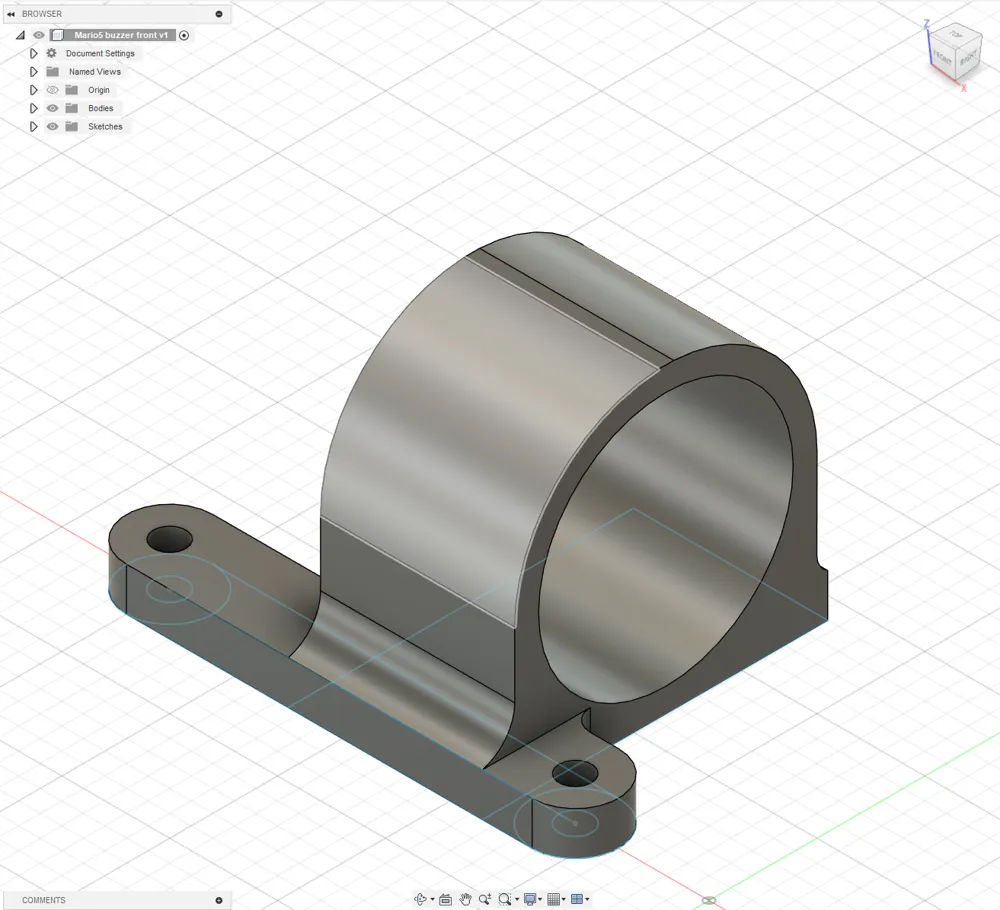The image size is (1000, 910).
Task: Click the Origin folder icon
Action: 71,90
